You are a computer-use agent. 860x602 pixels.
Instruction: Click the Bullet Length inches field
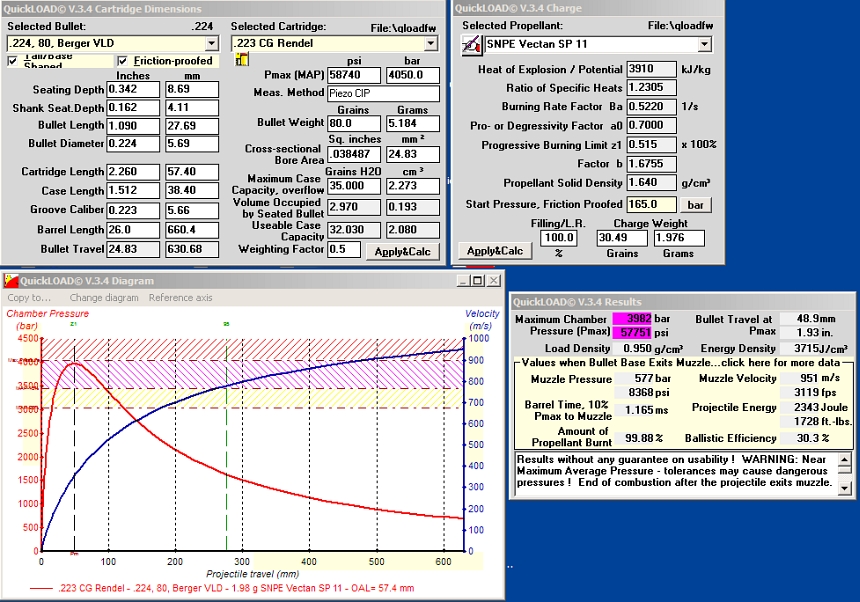click(x=133, y=126)
